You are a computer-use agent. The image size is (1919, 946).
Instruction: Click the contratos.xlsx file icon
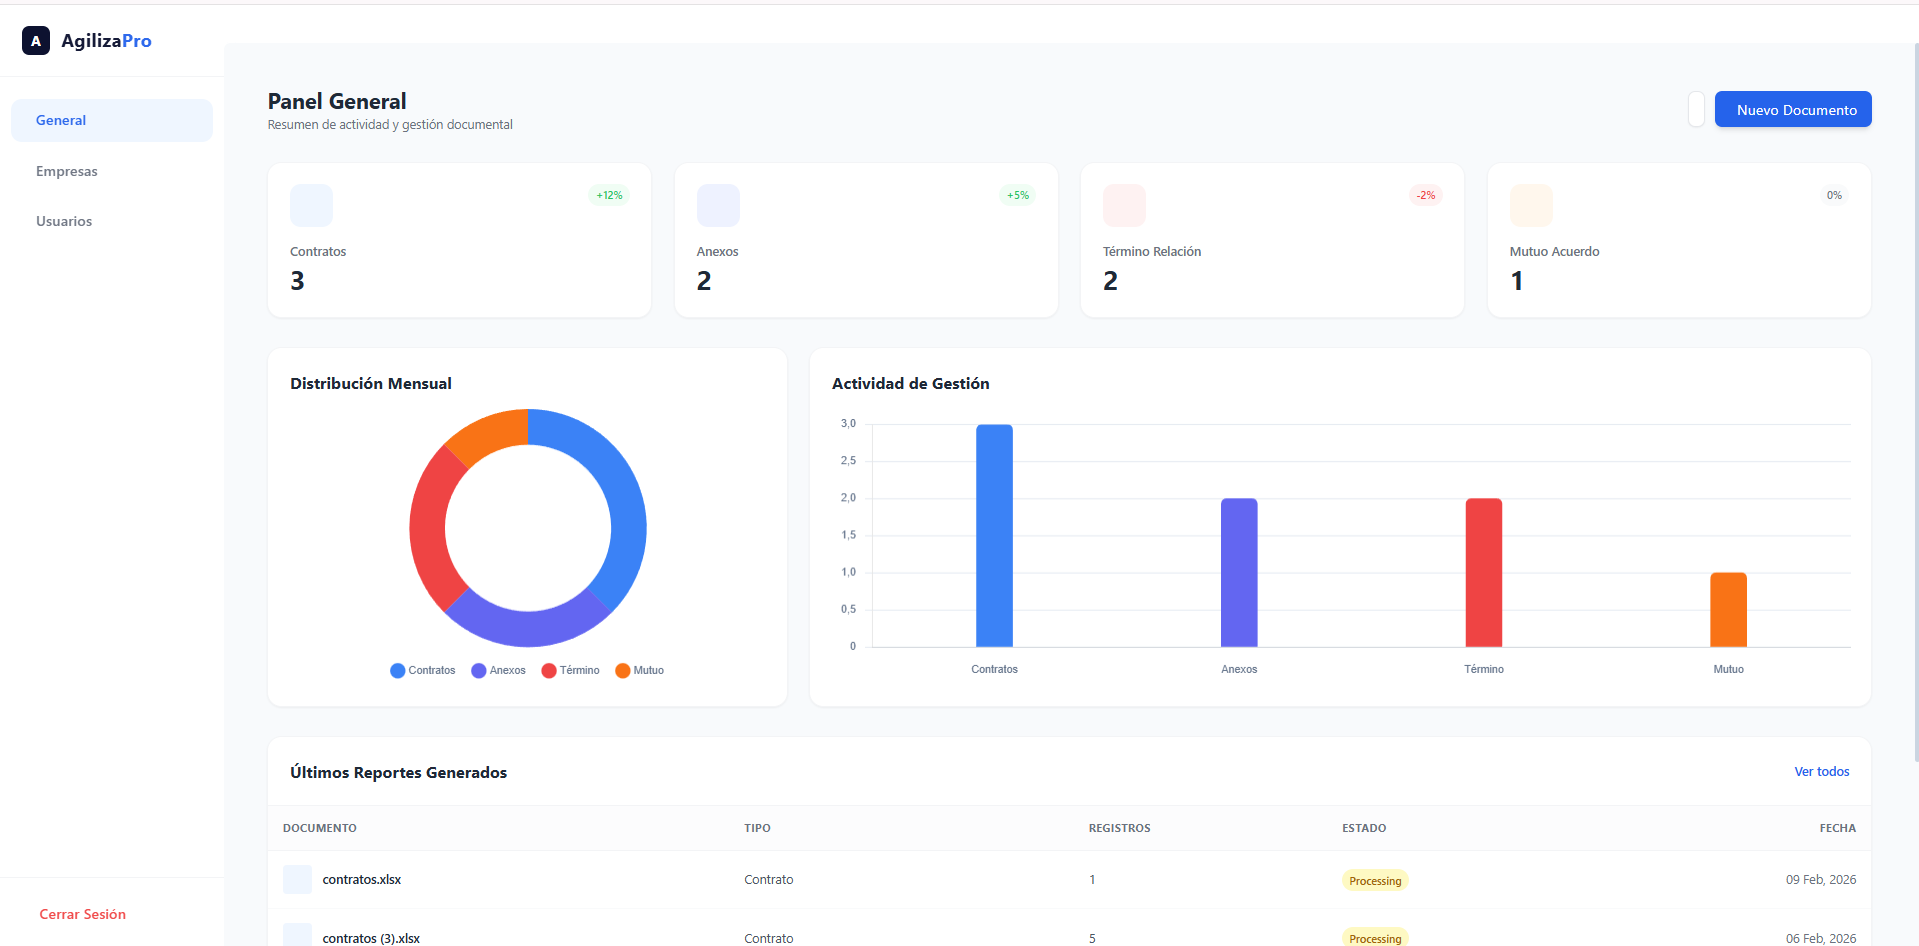coord(297,879)
